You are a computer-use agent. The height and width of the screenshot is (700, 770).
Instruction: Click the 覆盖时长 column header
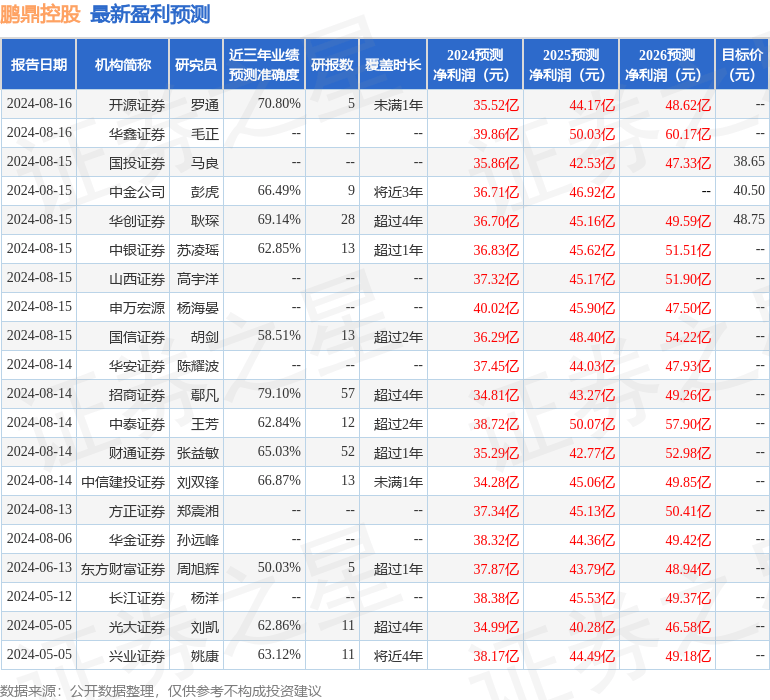click(x=393, y=64)
